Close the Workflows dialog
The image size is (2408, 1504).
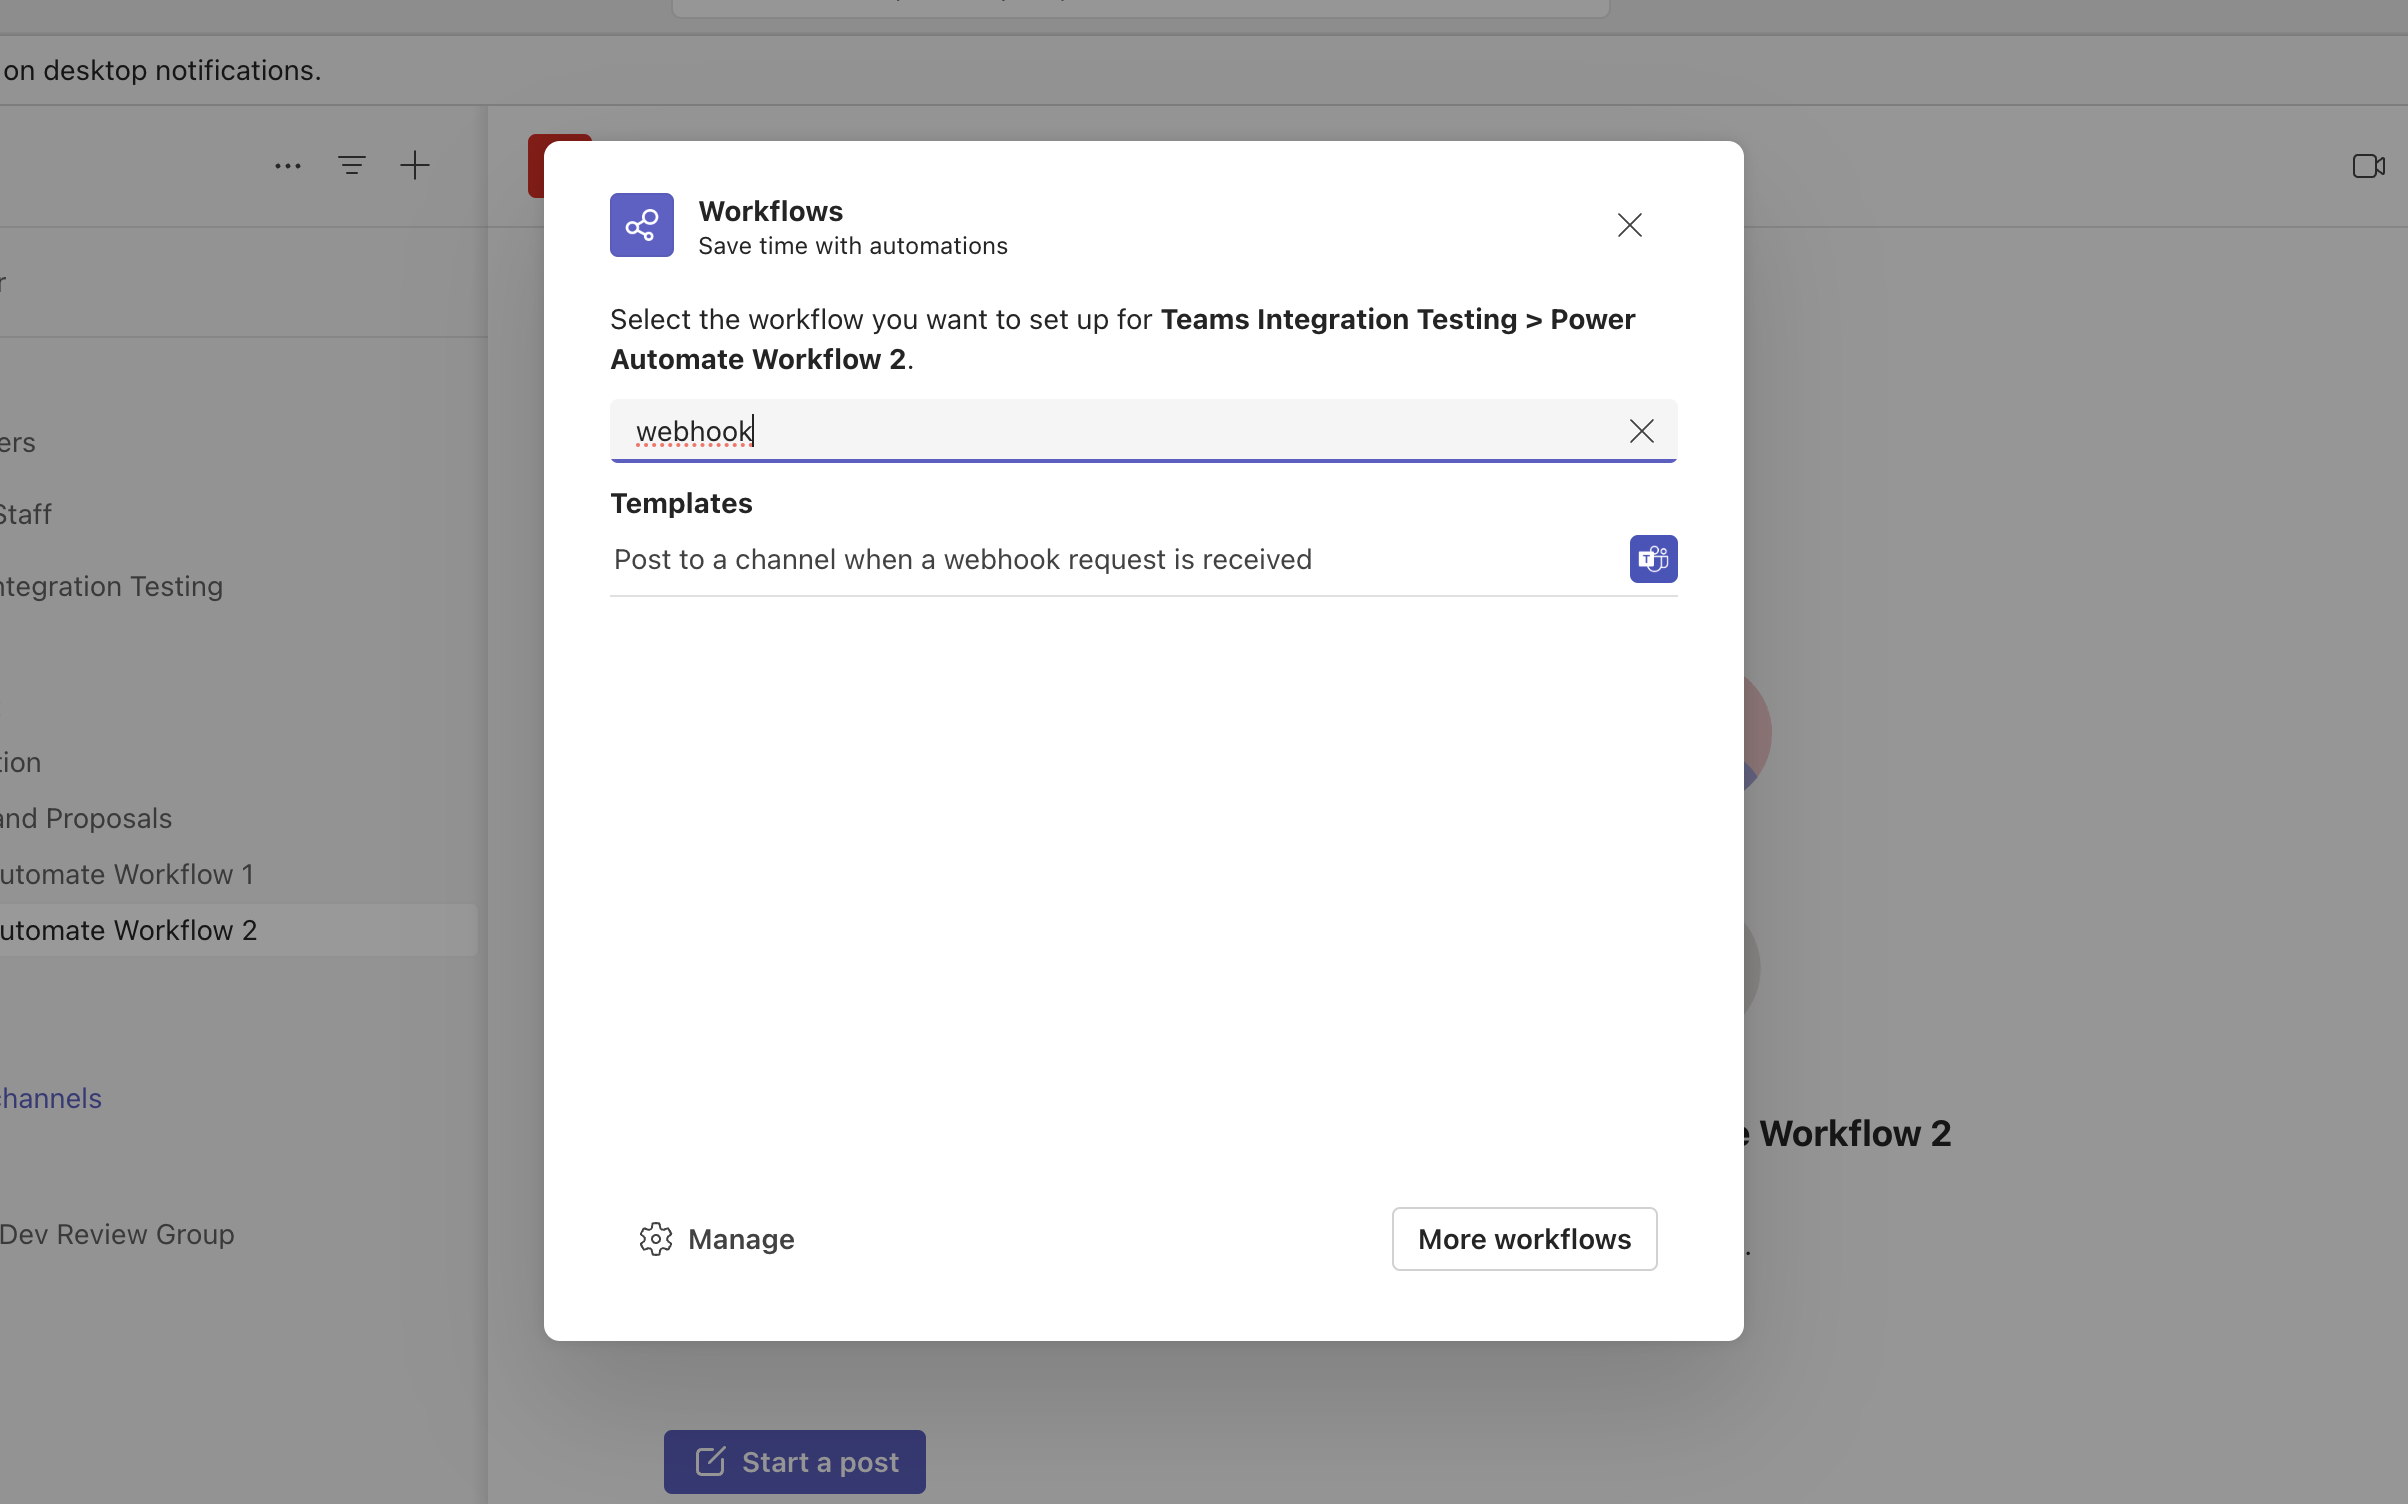pos(1630,225)
